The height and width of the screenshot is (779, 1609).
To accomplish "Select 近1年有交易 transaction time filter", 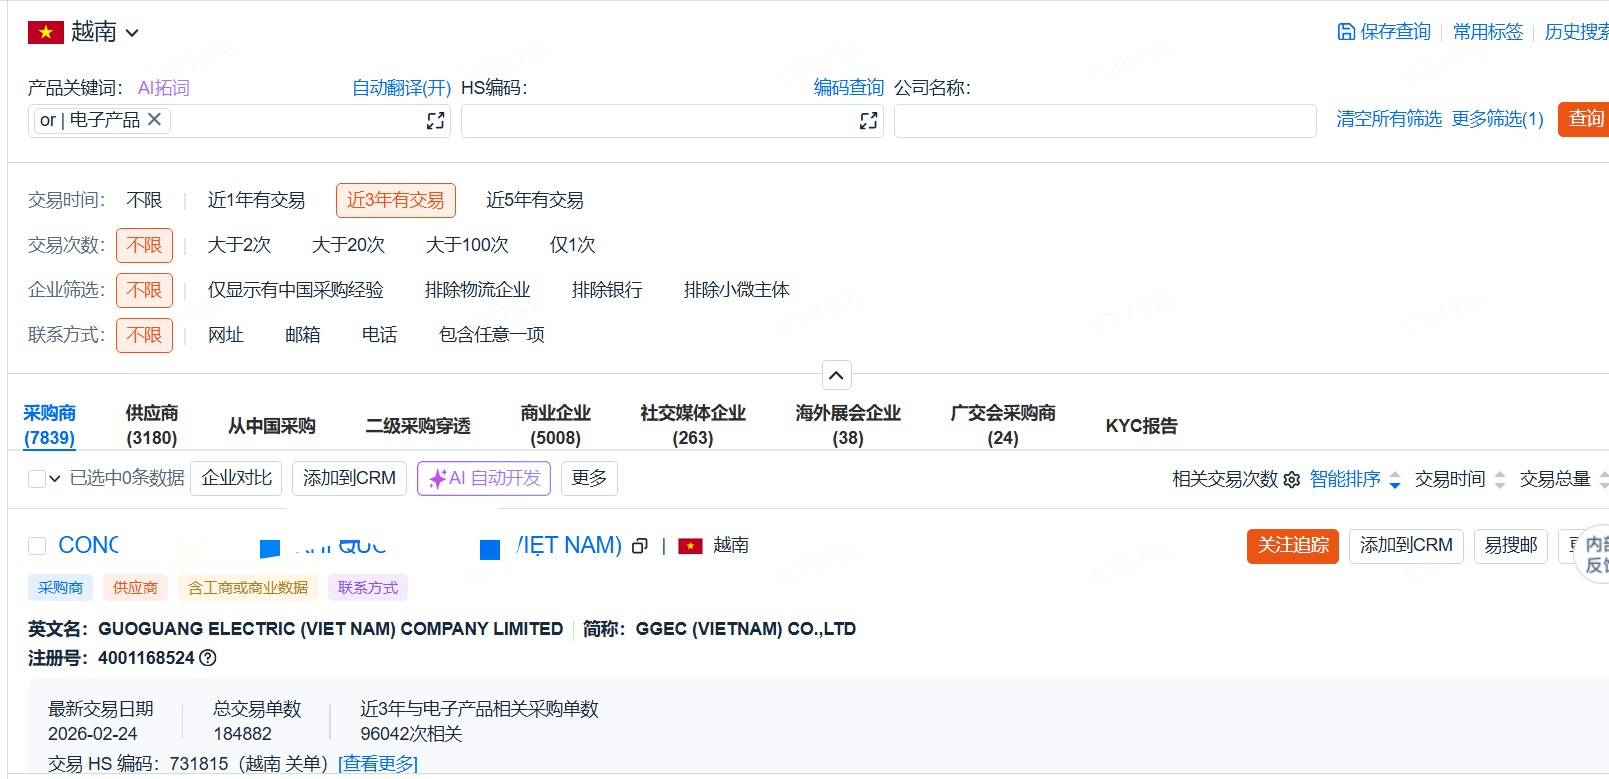I will (x=256, y=200).
